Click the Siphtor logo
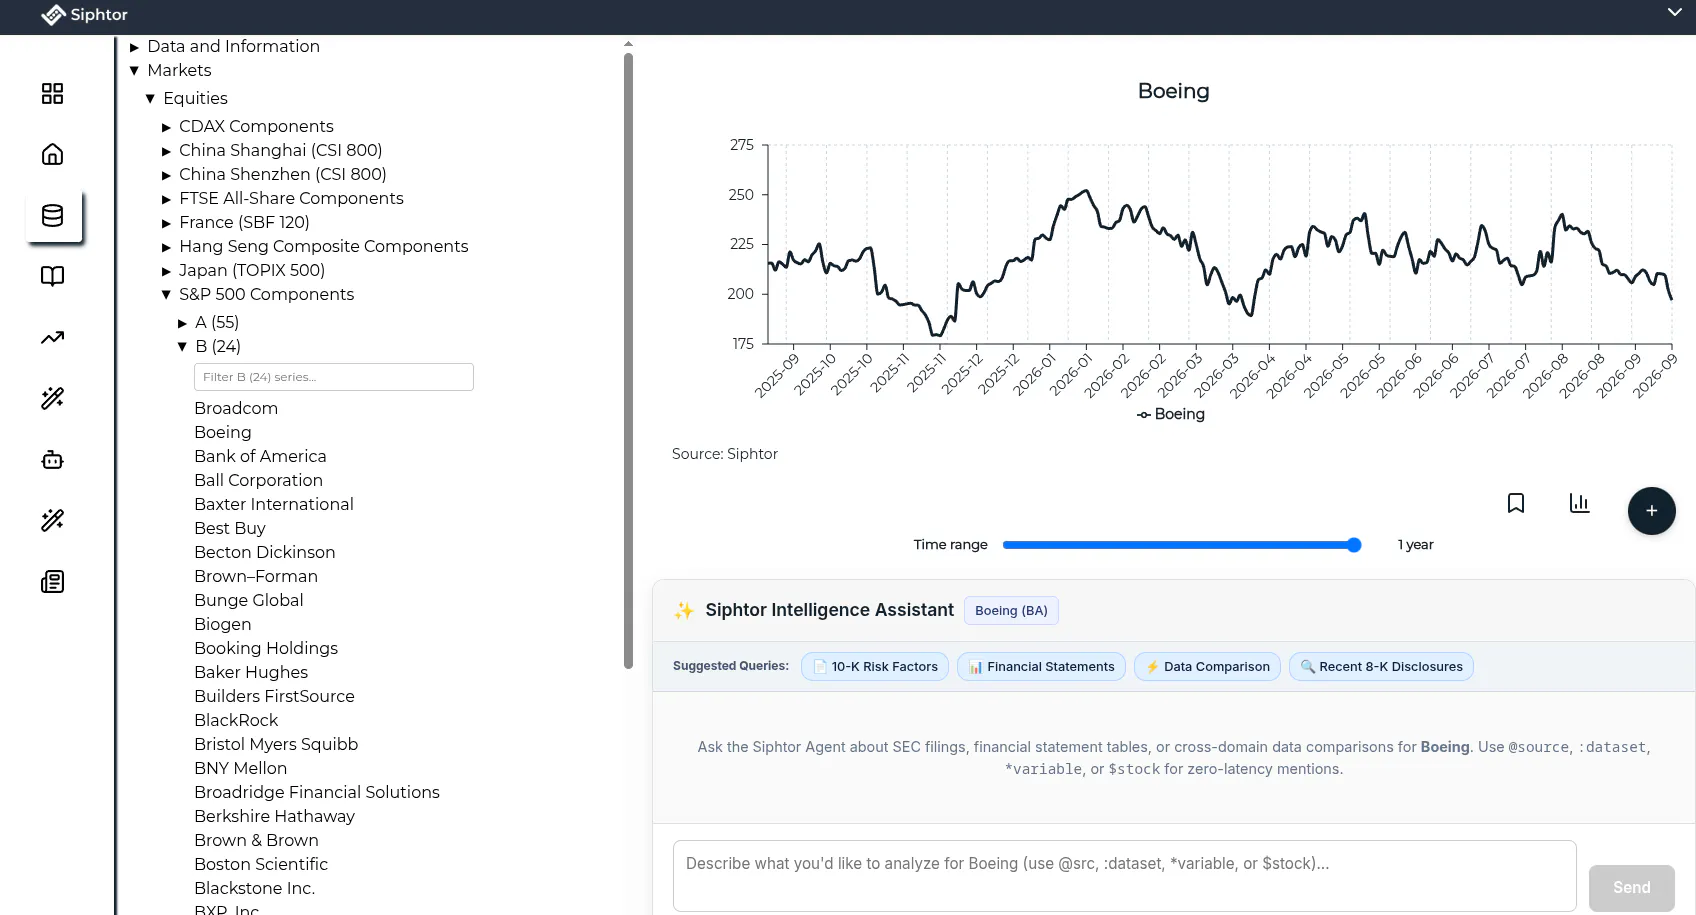1696x915 pixels. pos(84,15)
